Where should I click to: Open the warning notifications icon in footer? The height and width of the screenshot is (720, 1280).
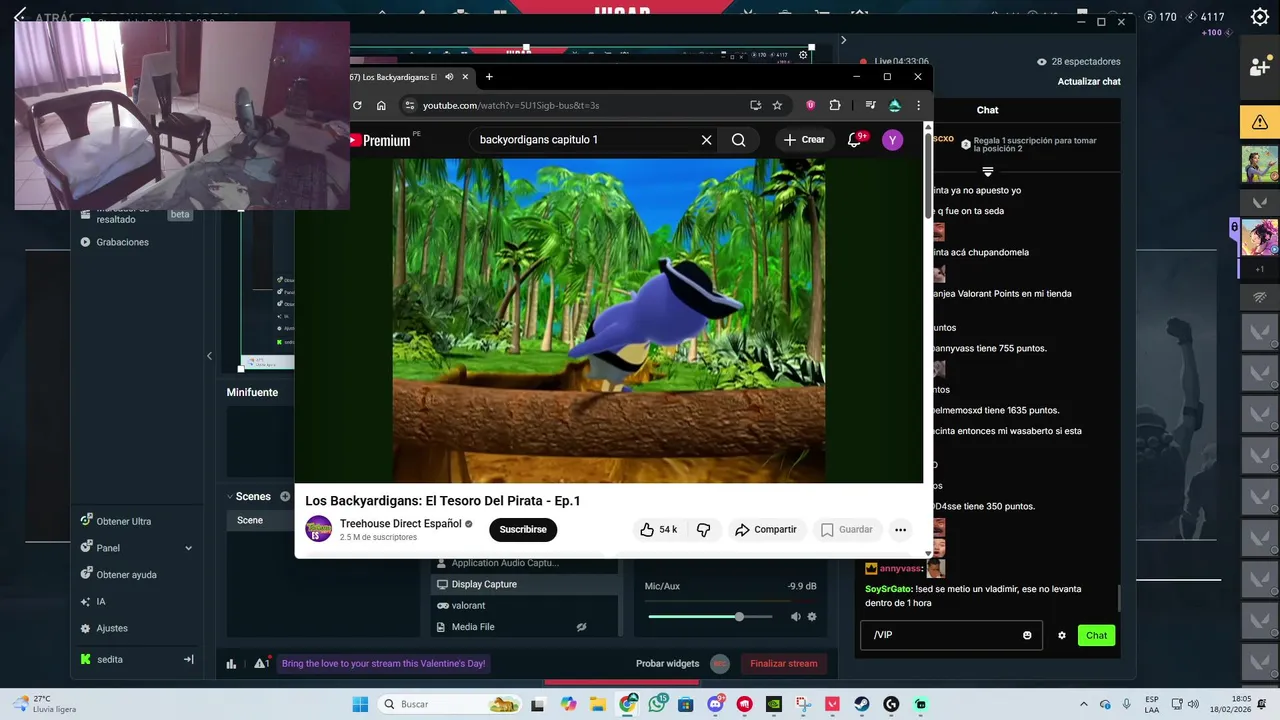point(261,663)
